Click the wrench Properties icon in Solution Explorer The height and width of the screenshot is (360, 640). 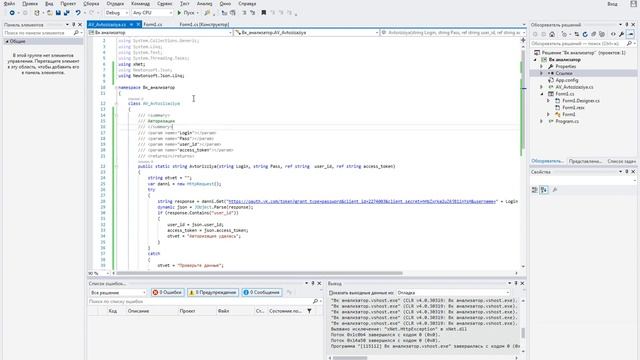point(621,34)
